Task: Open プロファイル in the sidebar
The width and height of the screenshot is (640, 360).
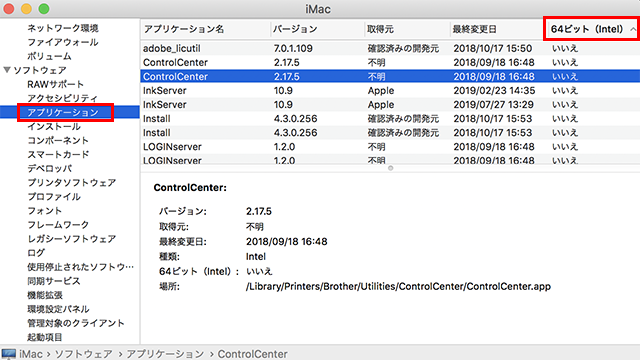Action: (x=54, y=196)
